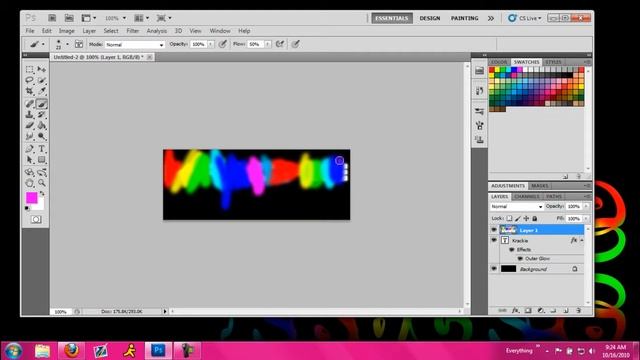Image resolution: width=640 pixels, height=360 pixels.
Task: Select the History Brush tool
Action: tap(42, 115)
